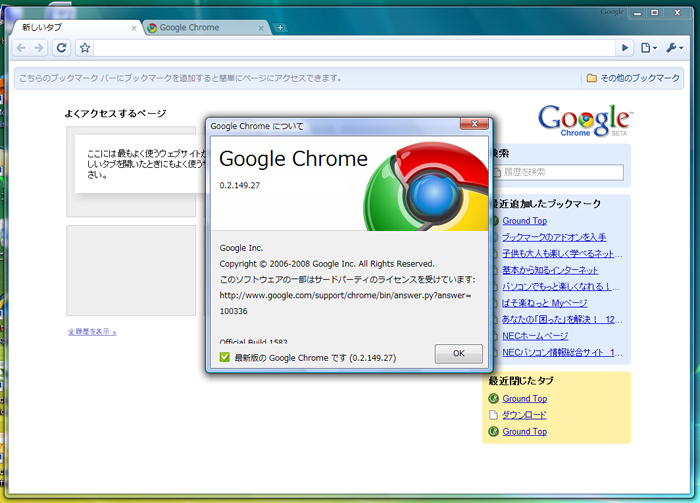The height and width of the screenshot is (503, 700).
Task: Click the Go arrow beside the address bar
Action: click(x=625, y=48)
